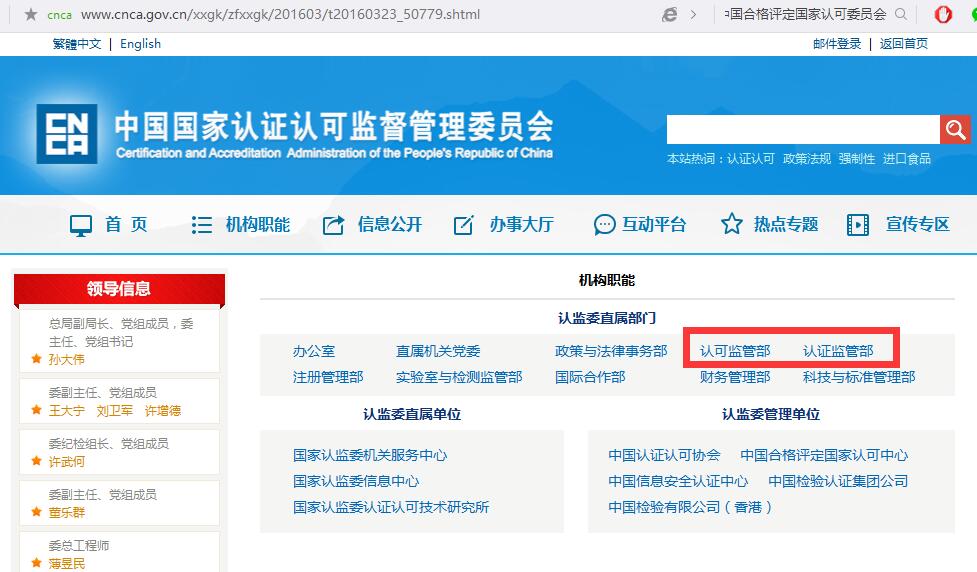Open 国家认监委机关服务中心 link
Screen dimensions: 977x572
pyautogui.click(x=370, y=455)
